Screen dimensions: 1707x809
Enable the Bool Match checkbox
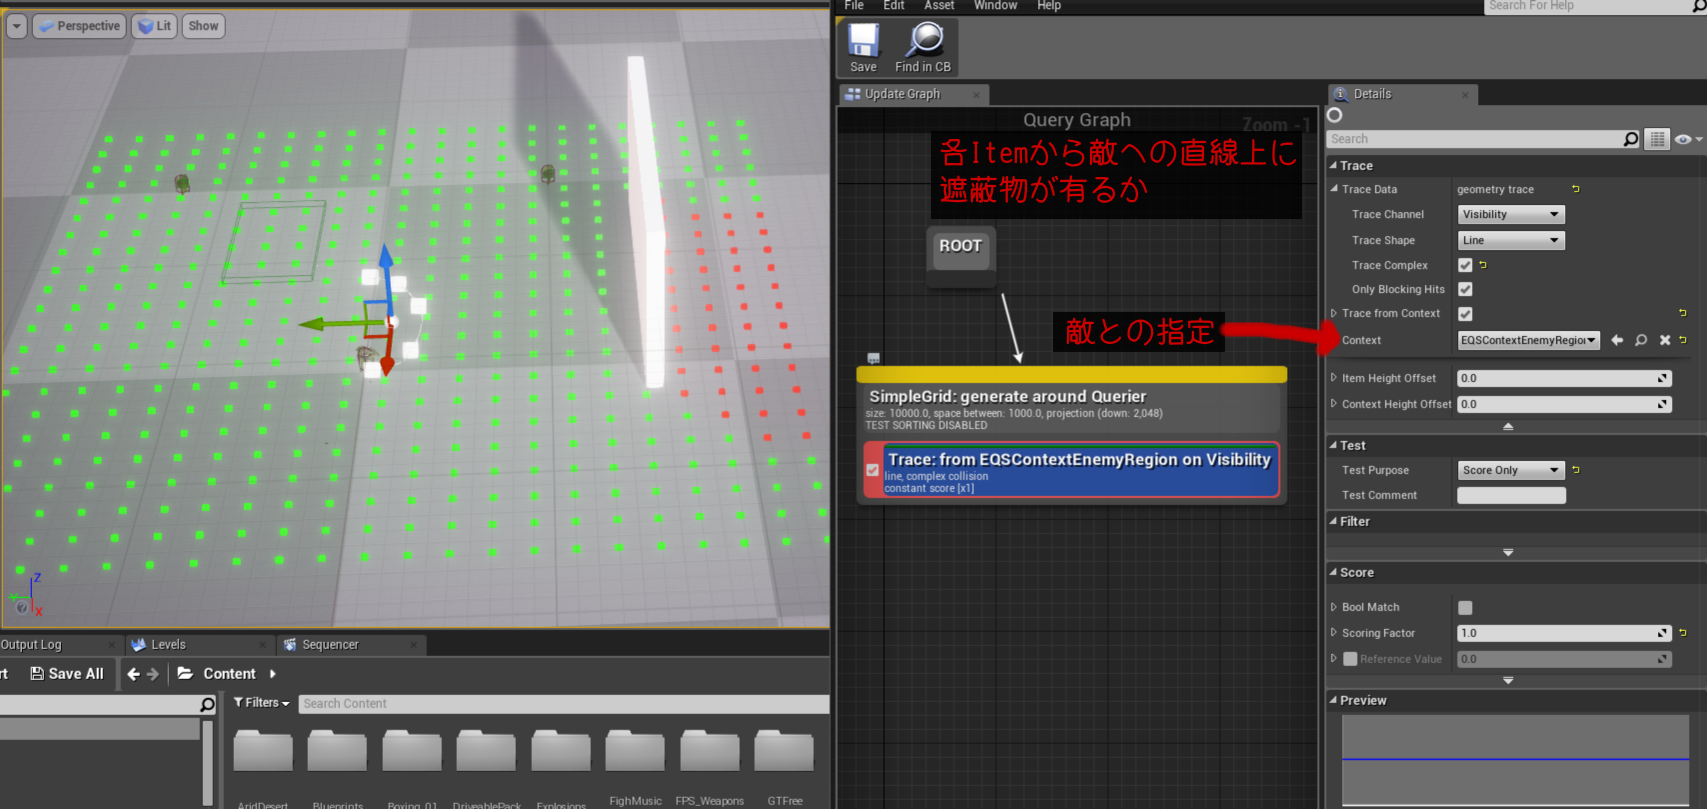[x=1465, y=607]
